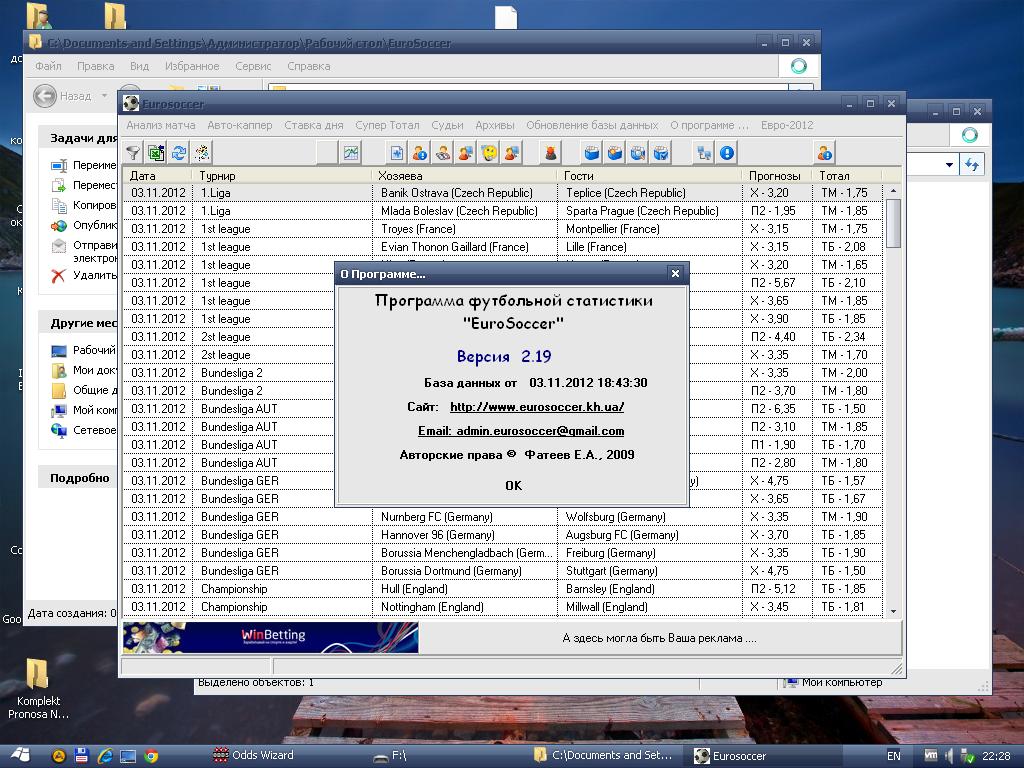This screenshot has width=1024, height=768.
Task: Click the volume speaker tray icon
Action: click(x=949, y=756)
